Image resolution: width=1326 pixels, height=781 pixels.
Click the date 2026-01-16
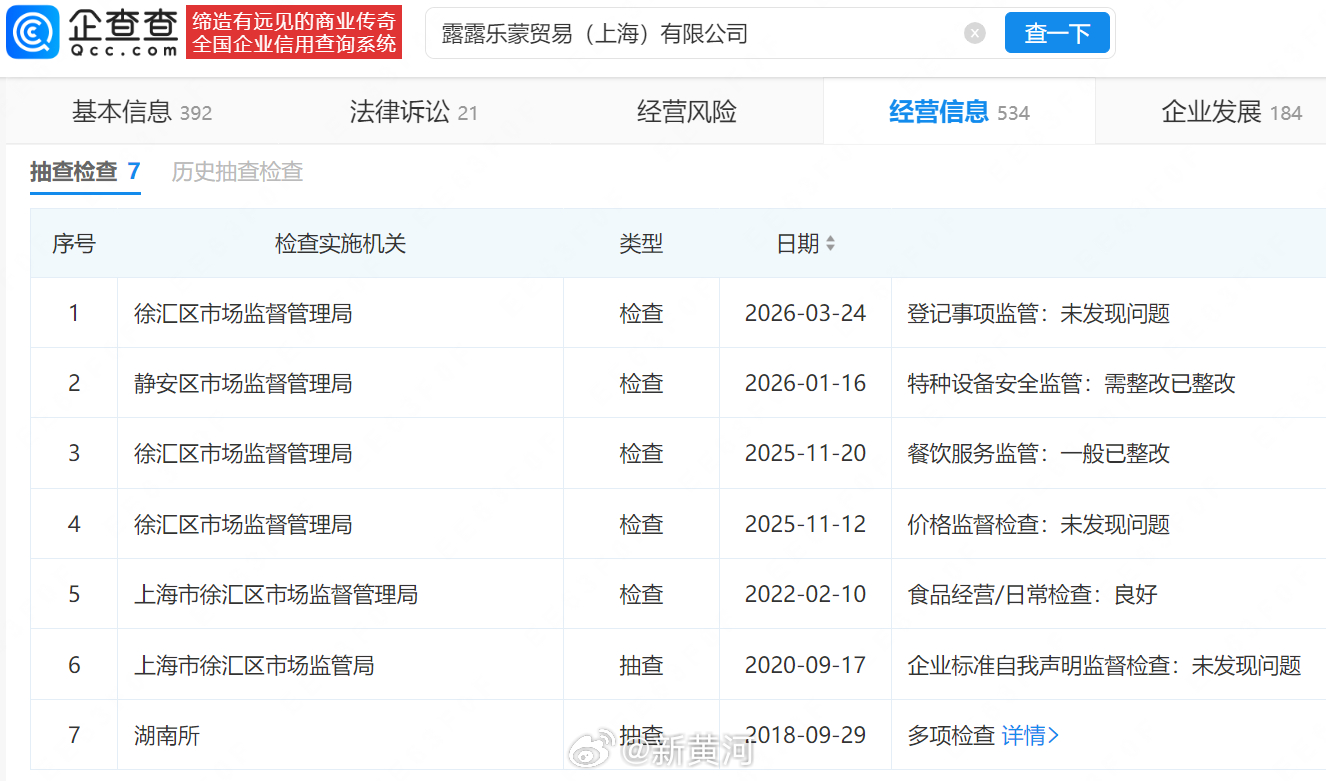[x=805, y=384]
